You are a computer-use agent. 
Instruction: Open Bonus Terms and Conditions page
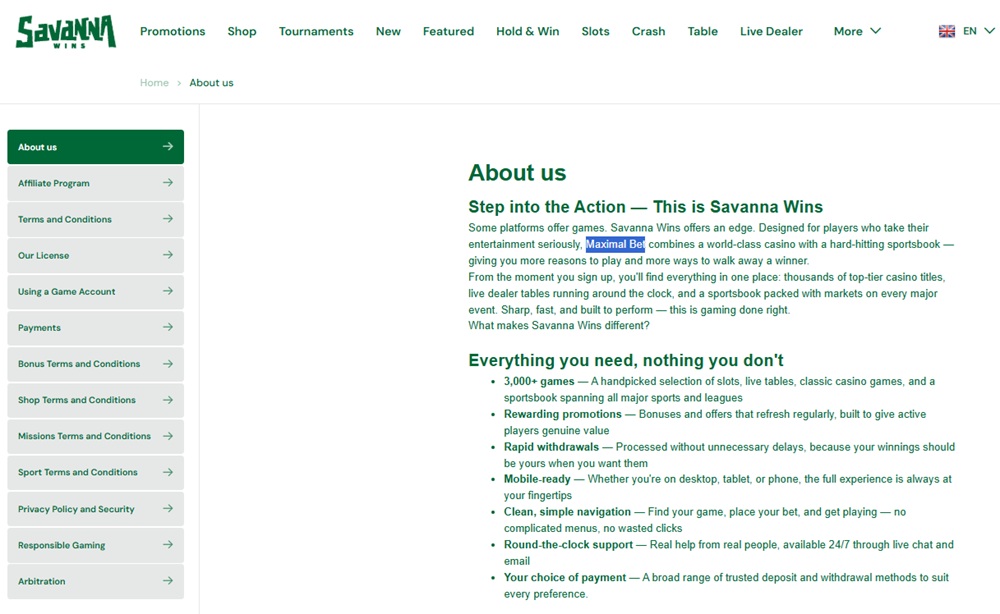(x=96, y=363)
